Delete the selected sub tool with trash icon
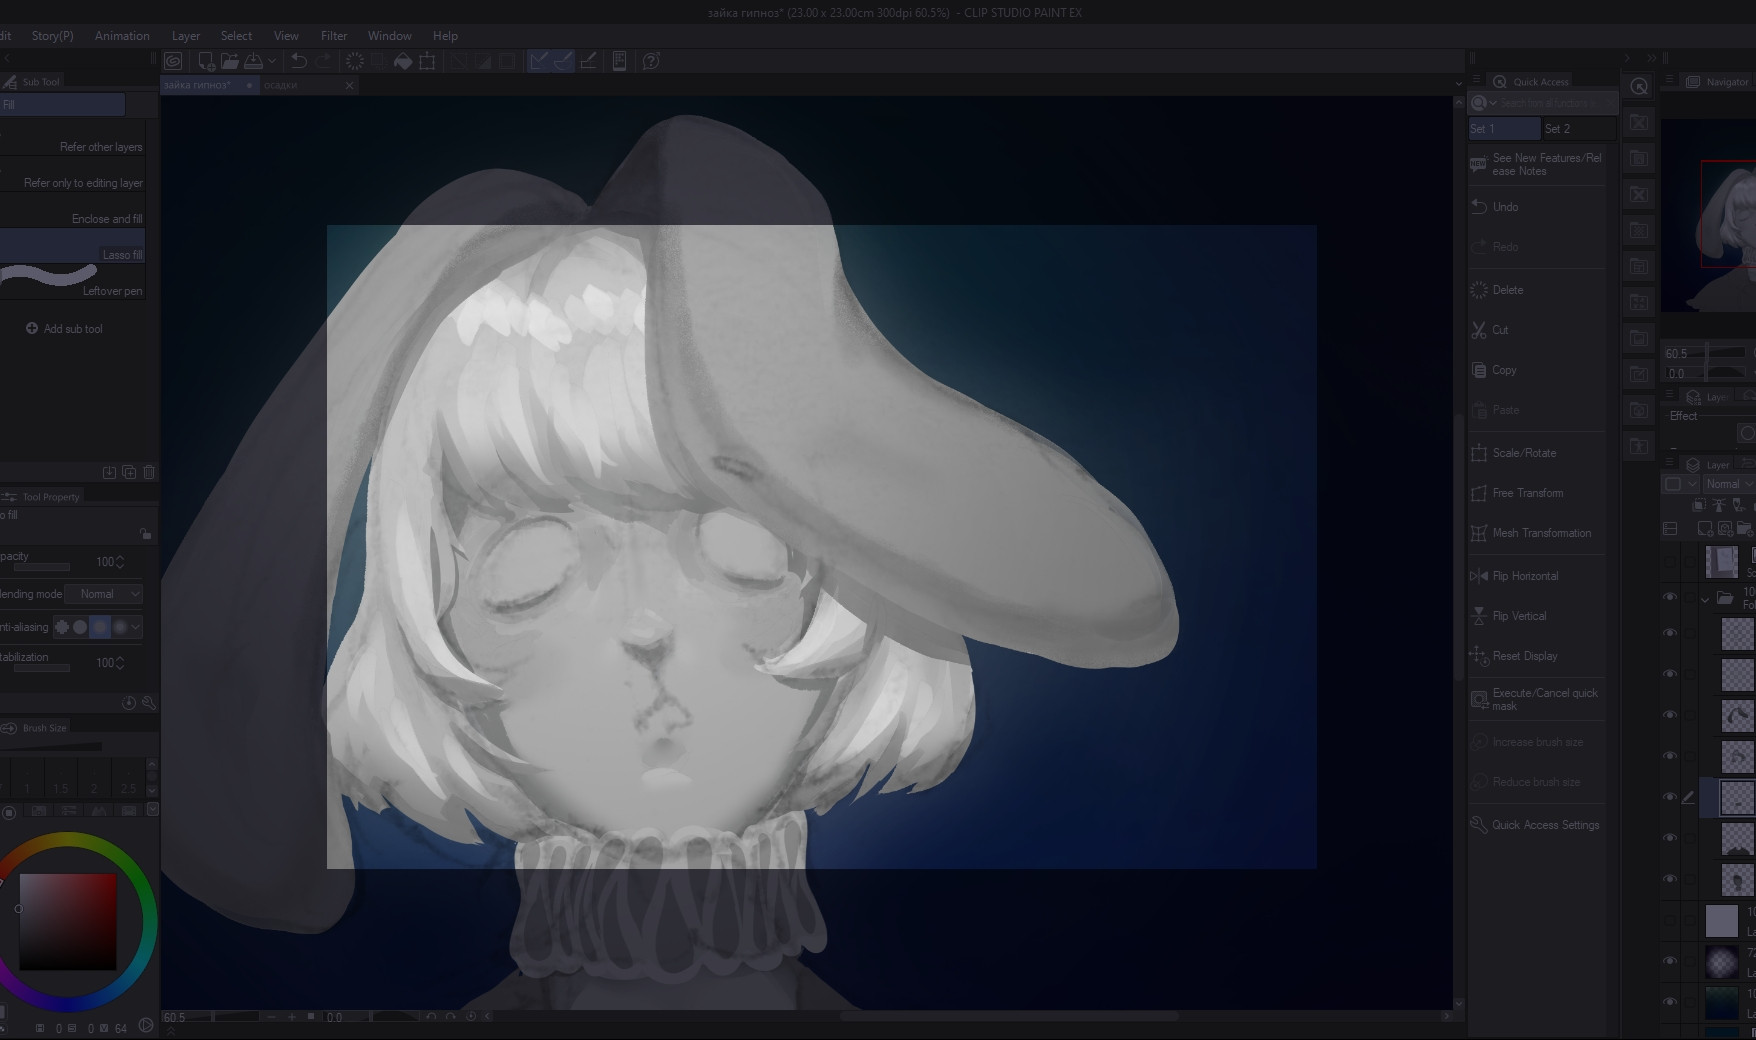1756x1040 pixels. coord(149,472)
